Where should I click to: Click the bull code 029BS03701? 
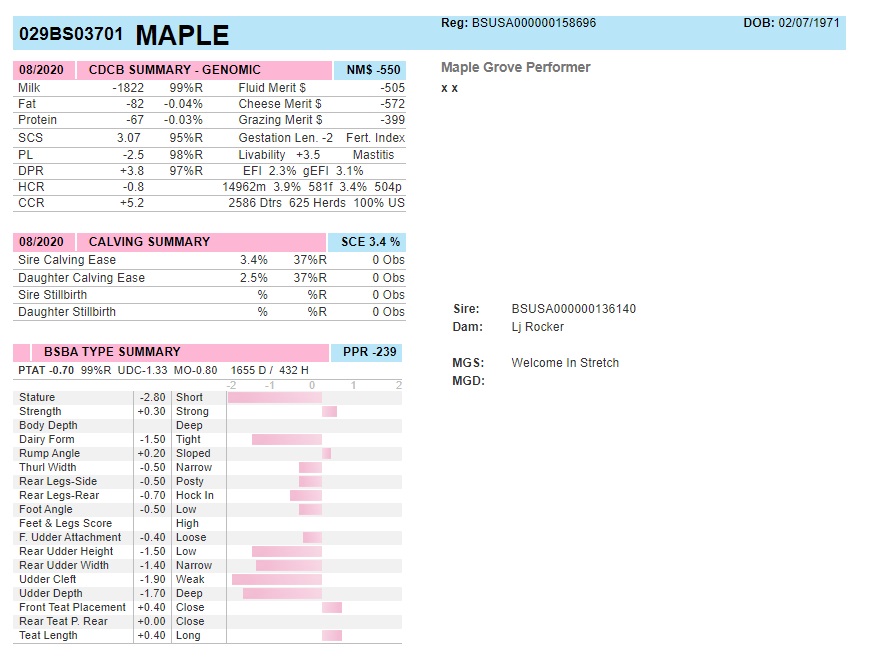[70, 34]
